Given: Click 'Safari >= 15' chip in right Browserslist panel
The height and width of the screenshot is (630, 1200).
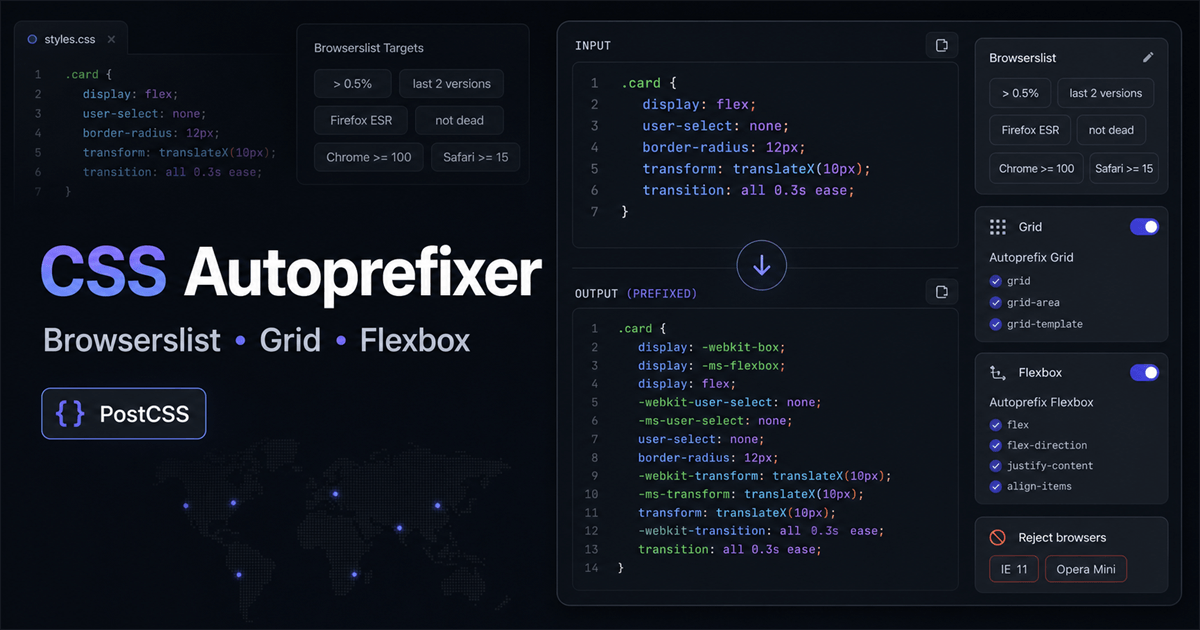Looking at the screenshot, I should (1124, 168).
